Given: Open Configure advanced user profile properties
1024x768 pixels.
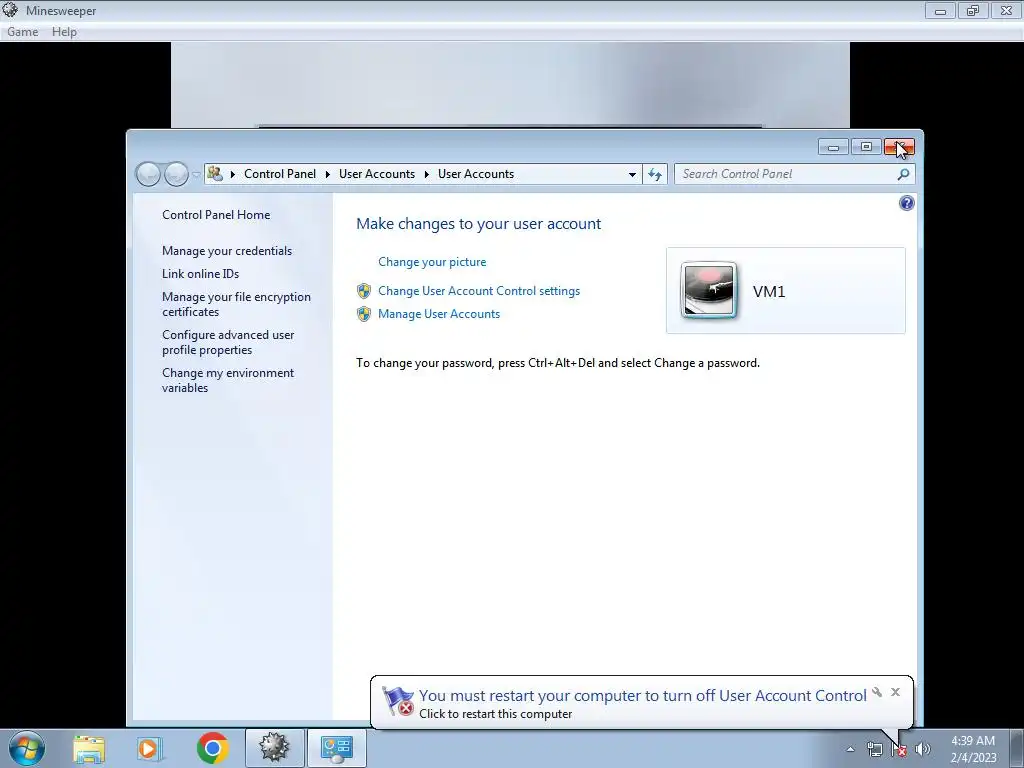Looking at the screenshot, I should point(228,342).
